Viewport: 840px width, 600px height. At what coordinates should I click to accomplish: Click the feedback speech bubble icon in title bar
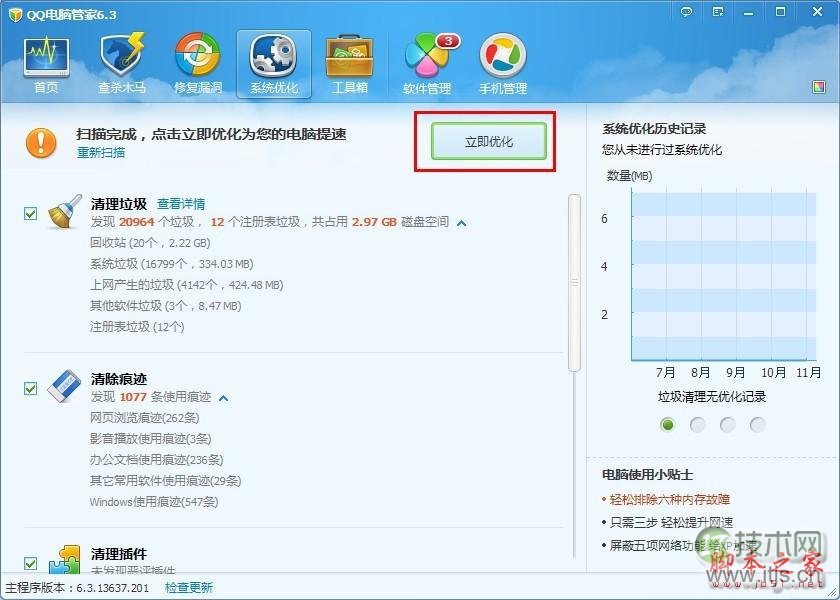tap(686, 12)
